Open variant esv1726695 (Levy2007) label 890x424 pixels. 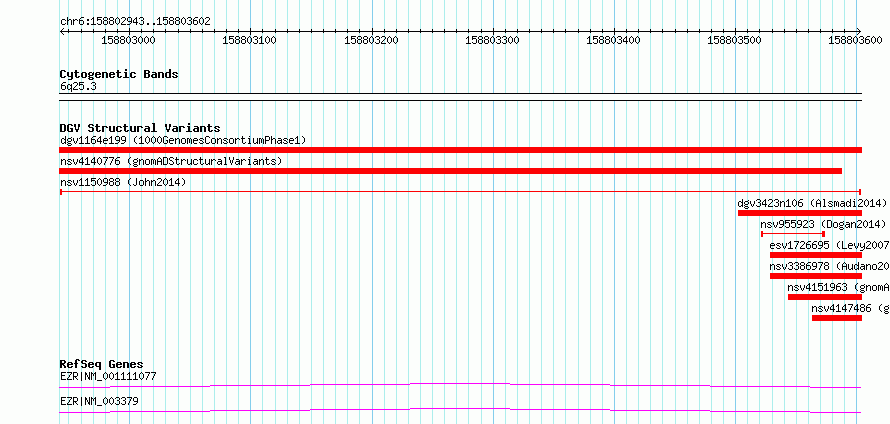click(829, 245)
